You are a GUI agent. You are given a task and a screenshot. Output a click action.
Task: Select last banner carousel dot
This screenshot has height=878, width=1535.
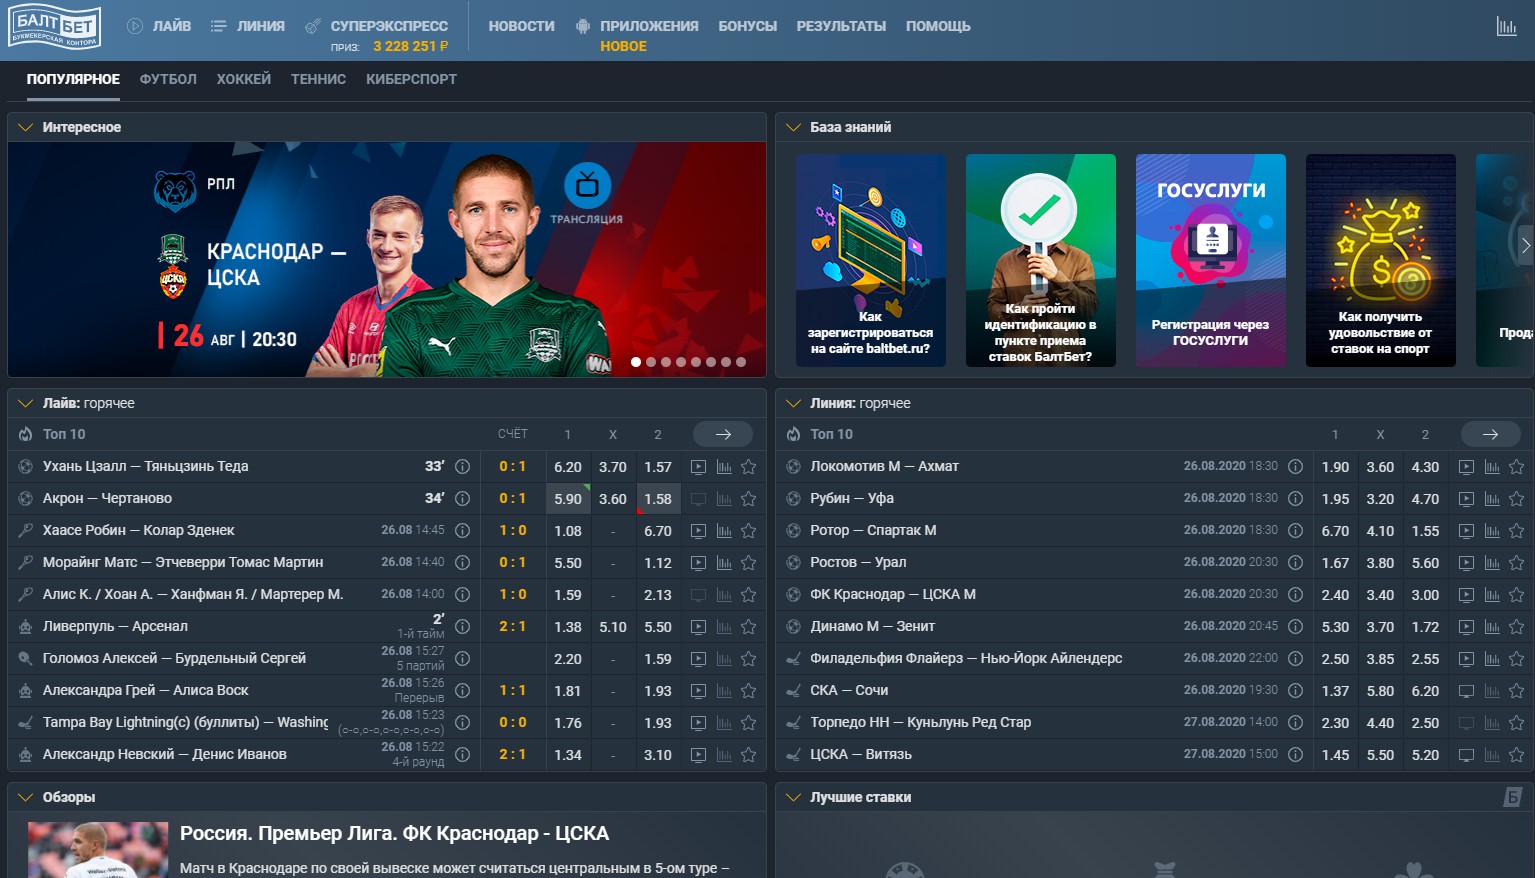[741, 362]
